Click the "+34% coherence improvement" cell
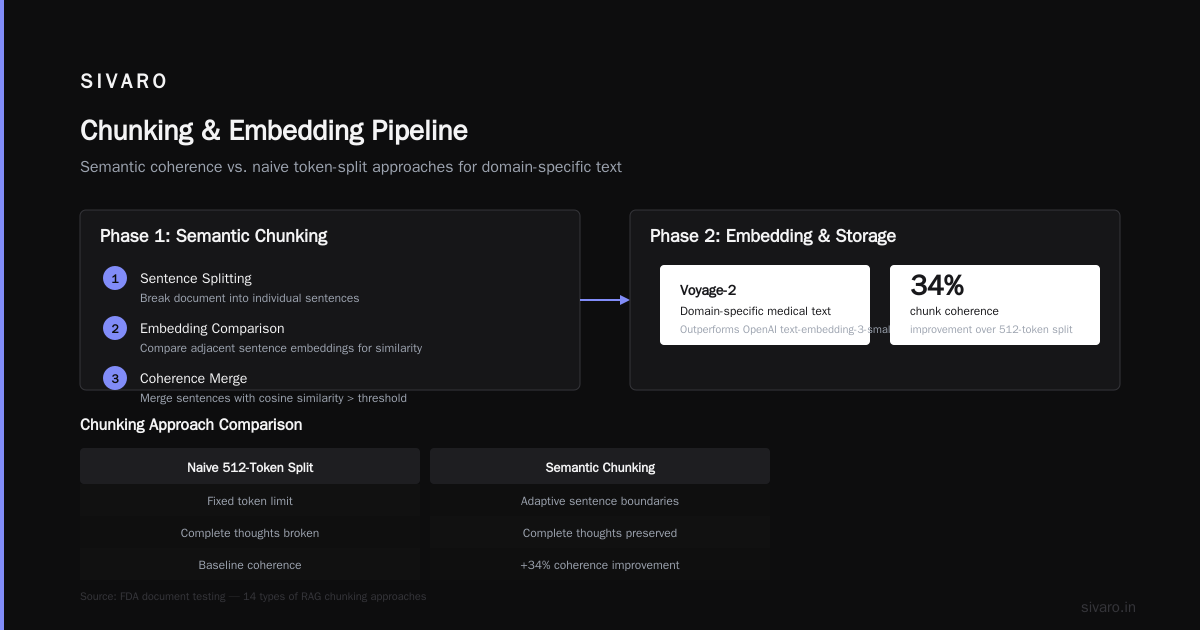 tap(600, 565)
